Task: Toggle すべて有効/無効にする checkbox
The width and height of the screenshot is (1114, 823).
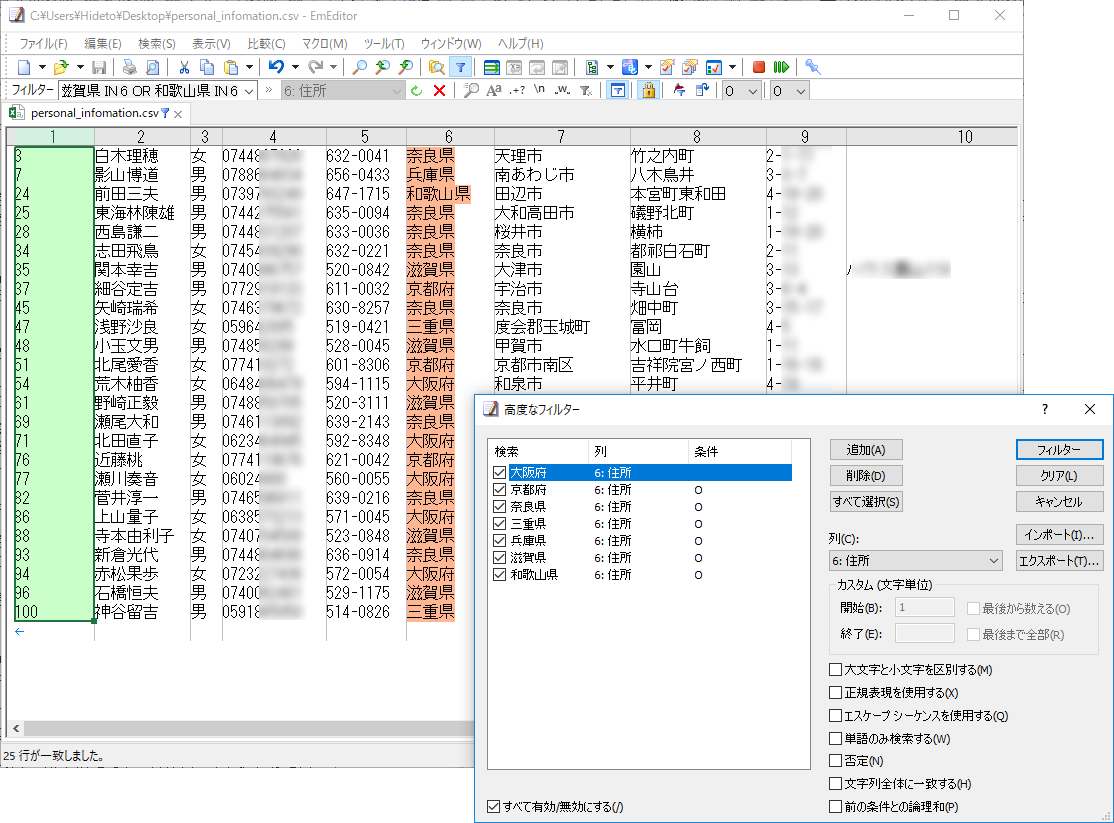Action: (x=493, y=807)
